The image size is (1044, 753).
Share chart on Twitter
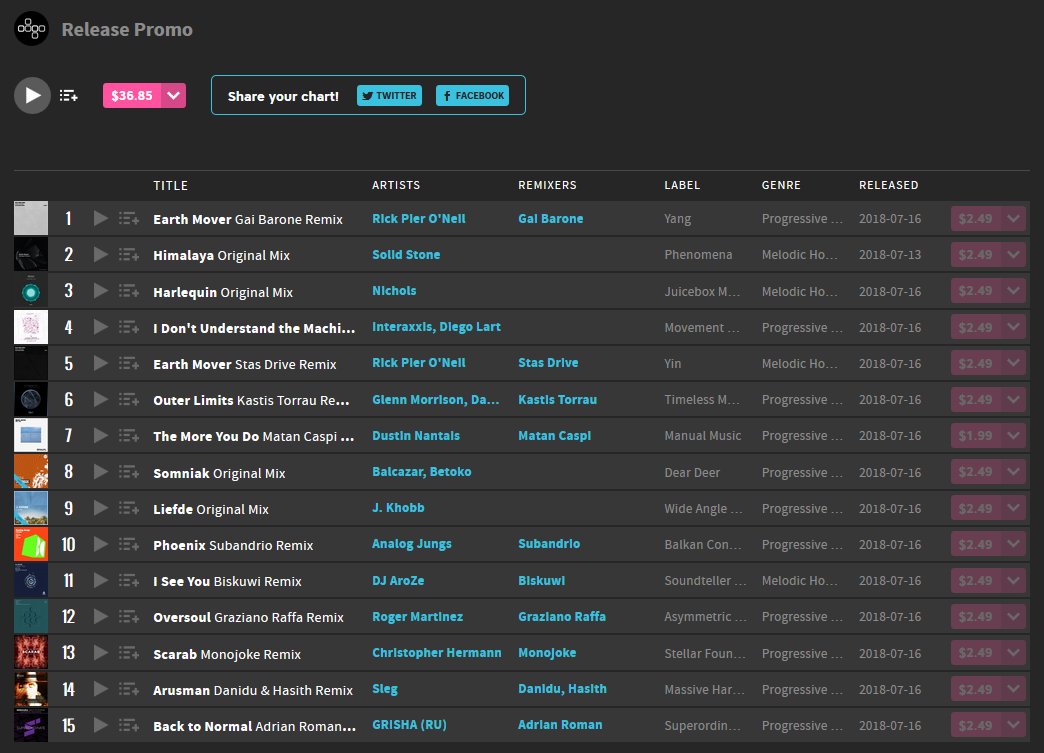390,95
